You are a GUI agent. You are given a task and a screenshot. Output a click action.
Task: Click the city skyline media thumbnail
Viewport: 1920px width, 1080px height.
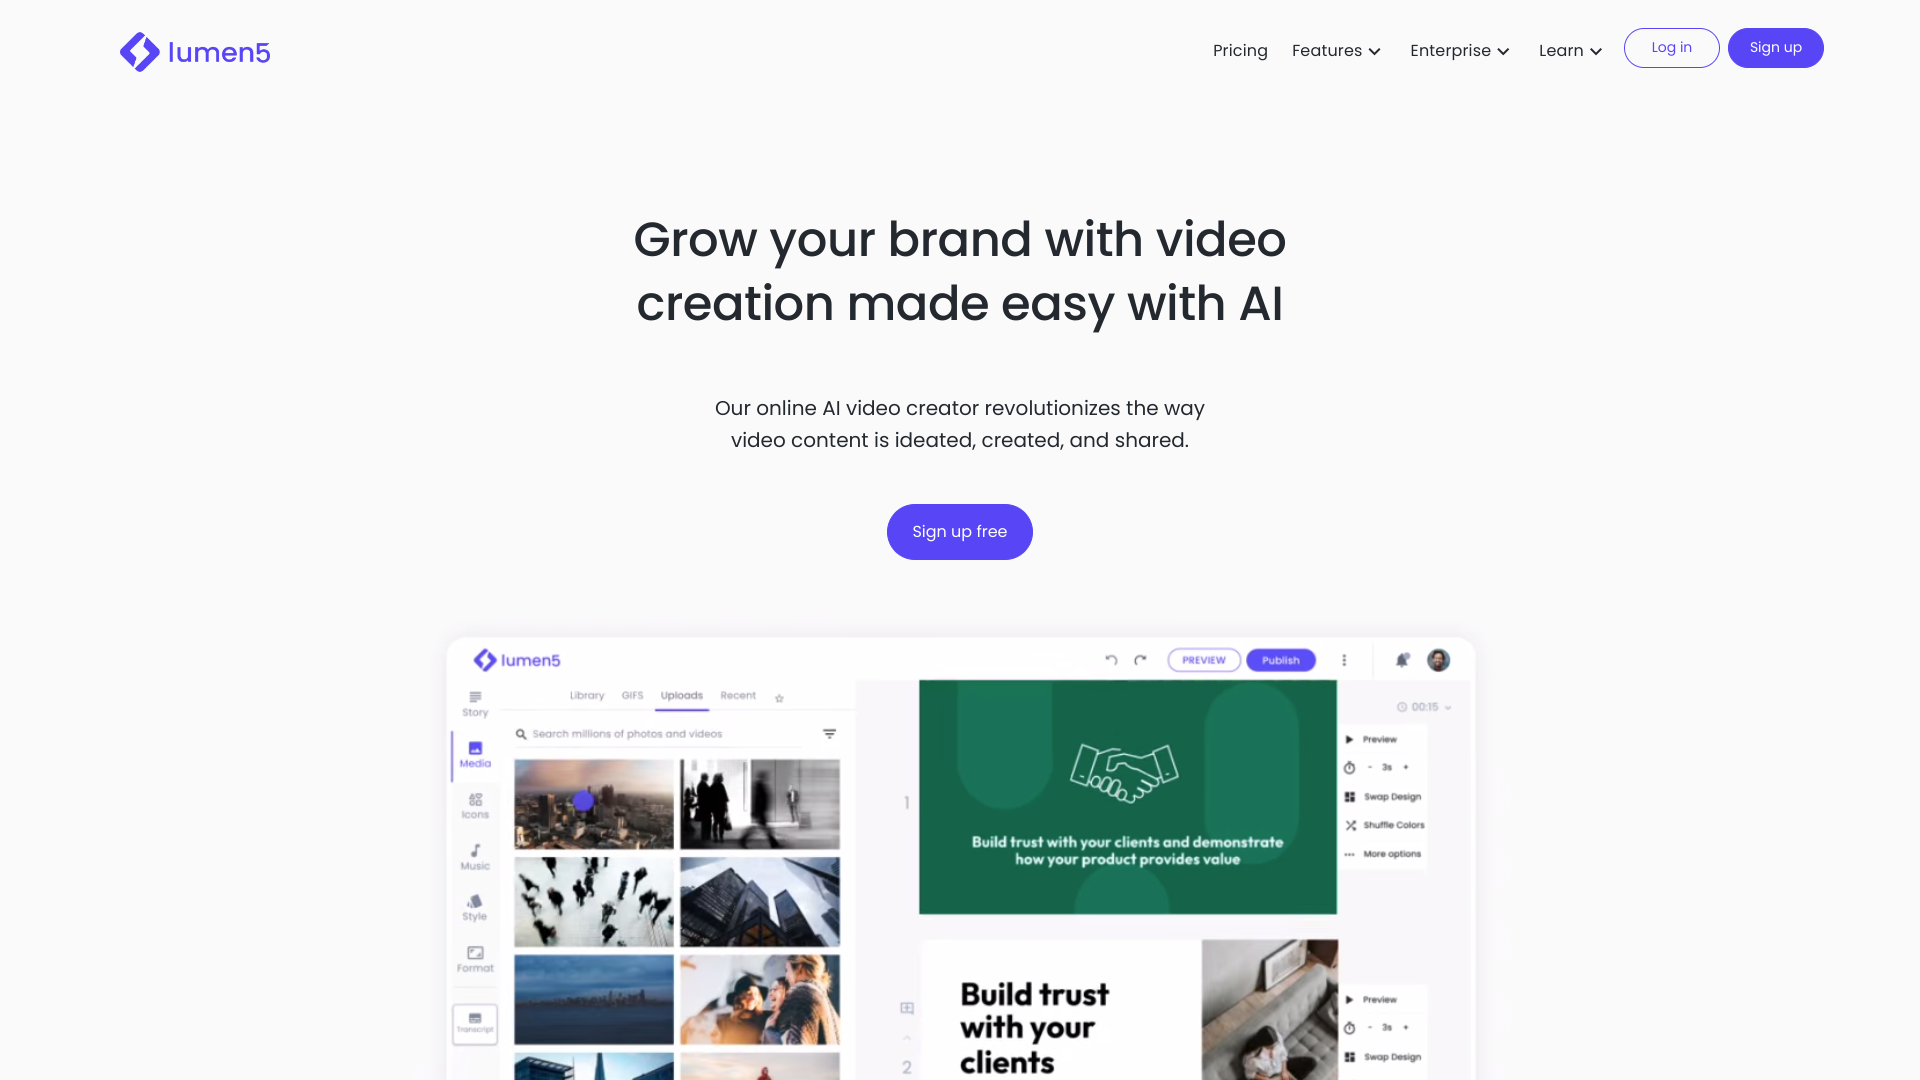click(593, 800)
